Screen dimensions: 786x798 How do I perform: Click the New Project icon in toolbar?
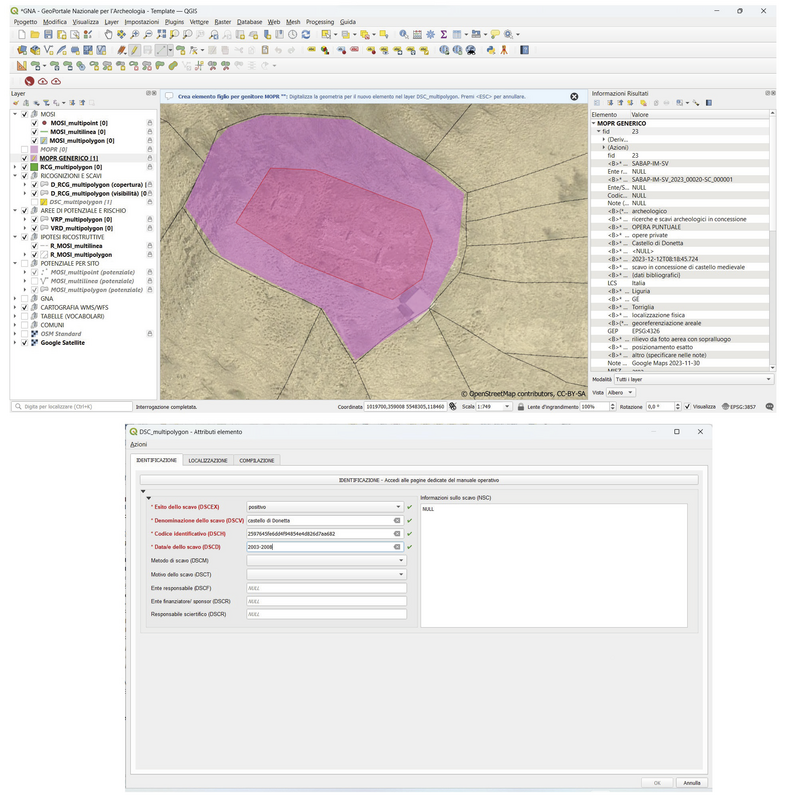pos(21,35)
